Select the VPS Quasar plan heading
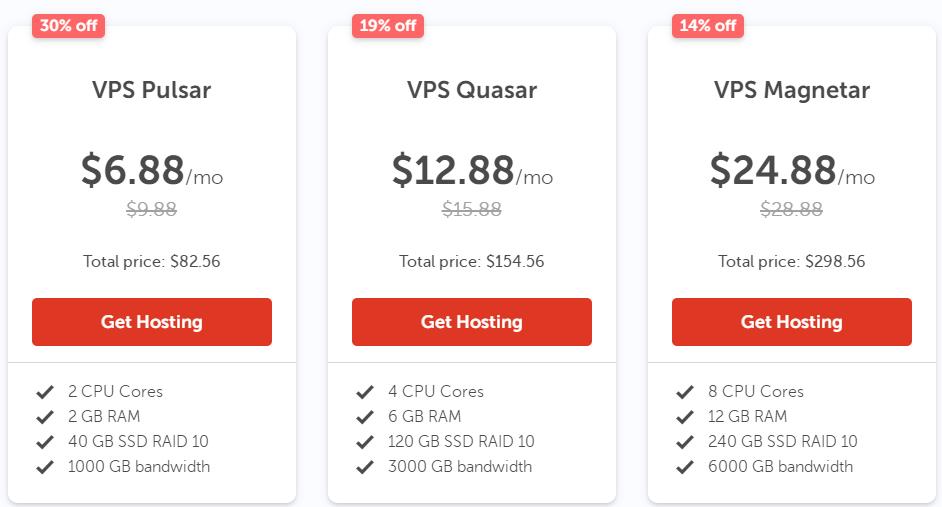The height and width of the screenshot is (507, 942). 472,90
